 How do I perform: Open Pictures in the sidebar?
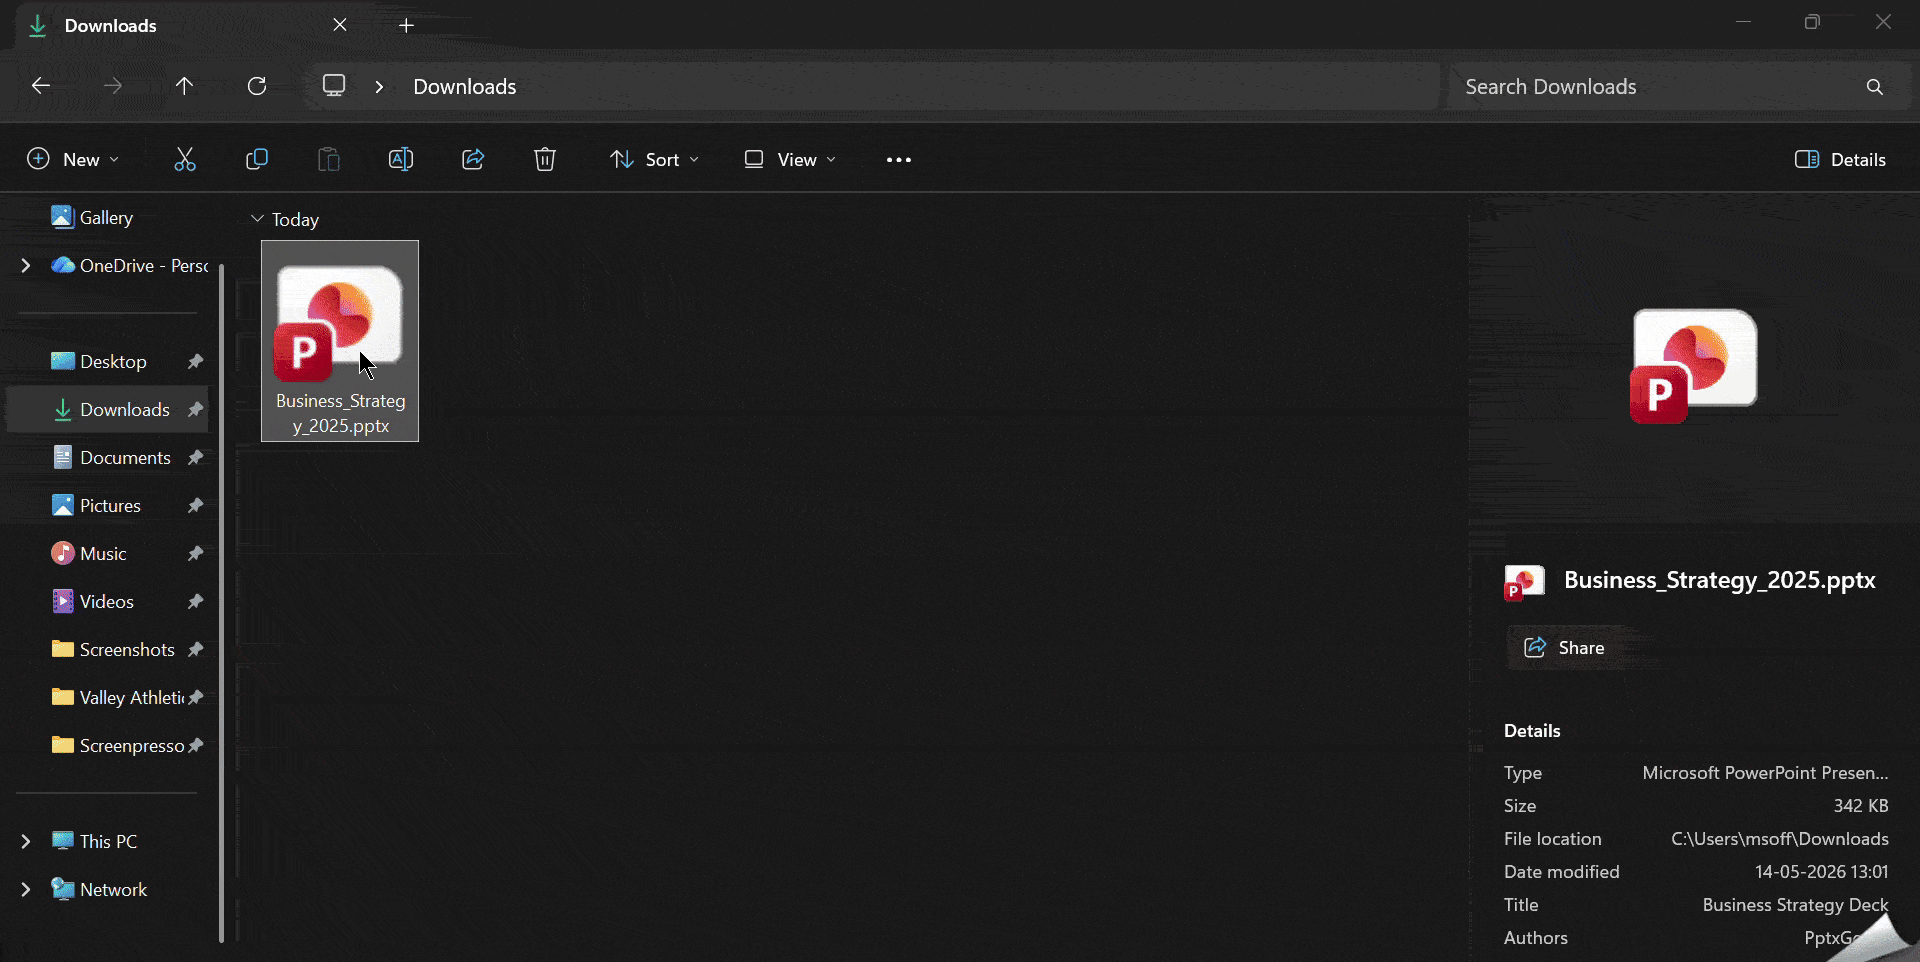coord(110,506)
